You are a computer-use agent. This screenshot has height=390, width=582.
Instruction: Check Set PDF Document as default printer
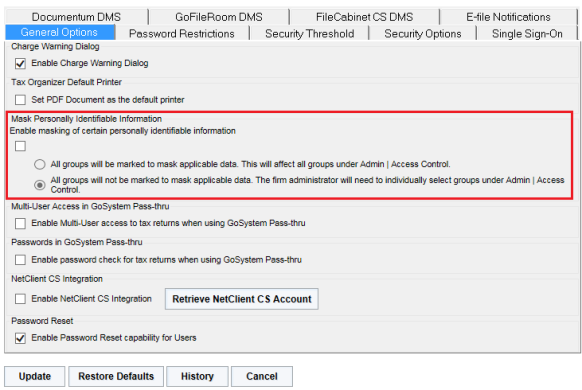pyautogui.click(x=20, y=99)
